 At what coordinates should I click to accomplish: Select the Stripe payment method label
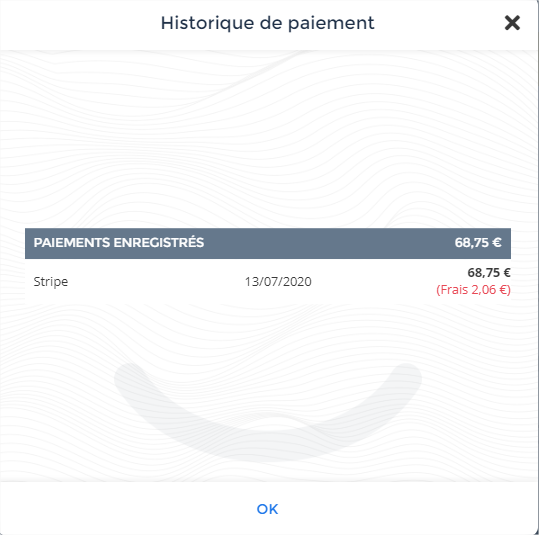[51, 282]
